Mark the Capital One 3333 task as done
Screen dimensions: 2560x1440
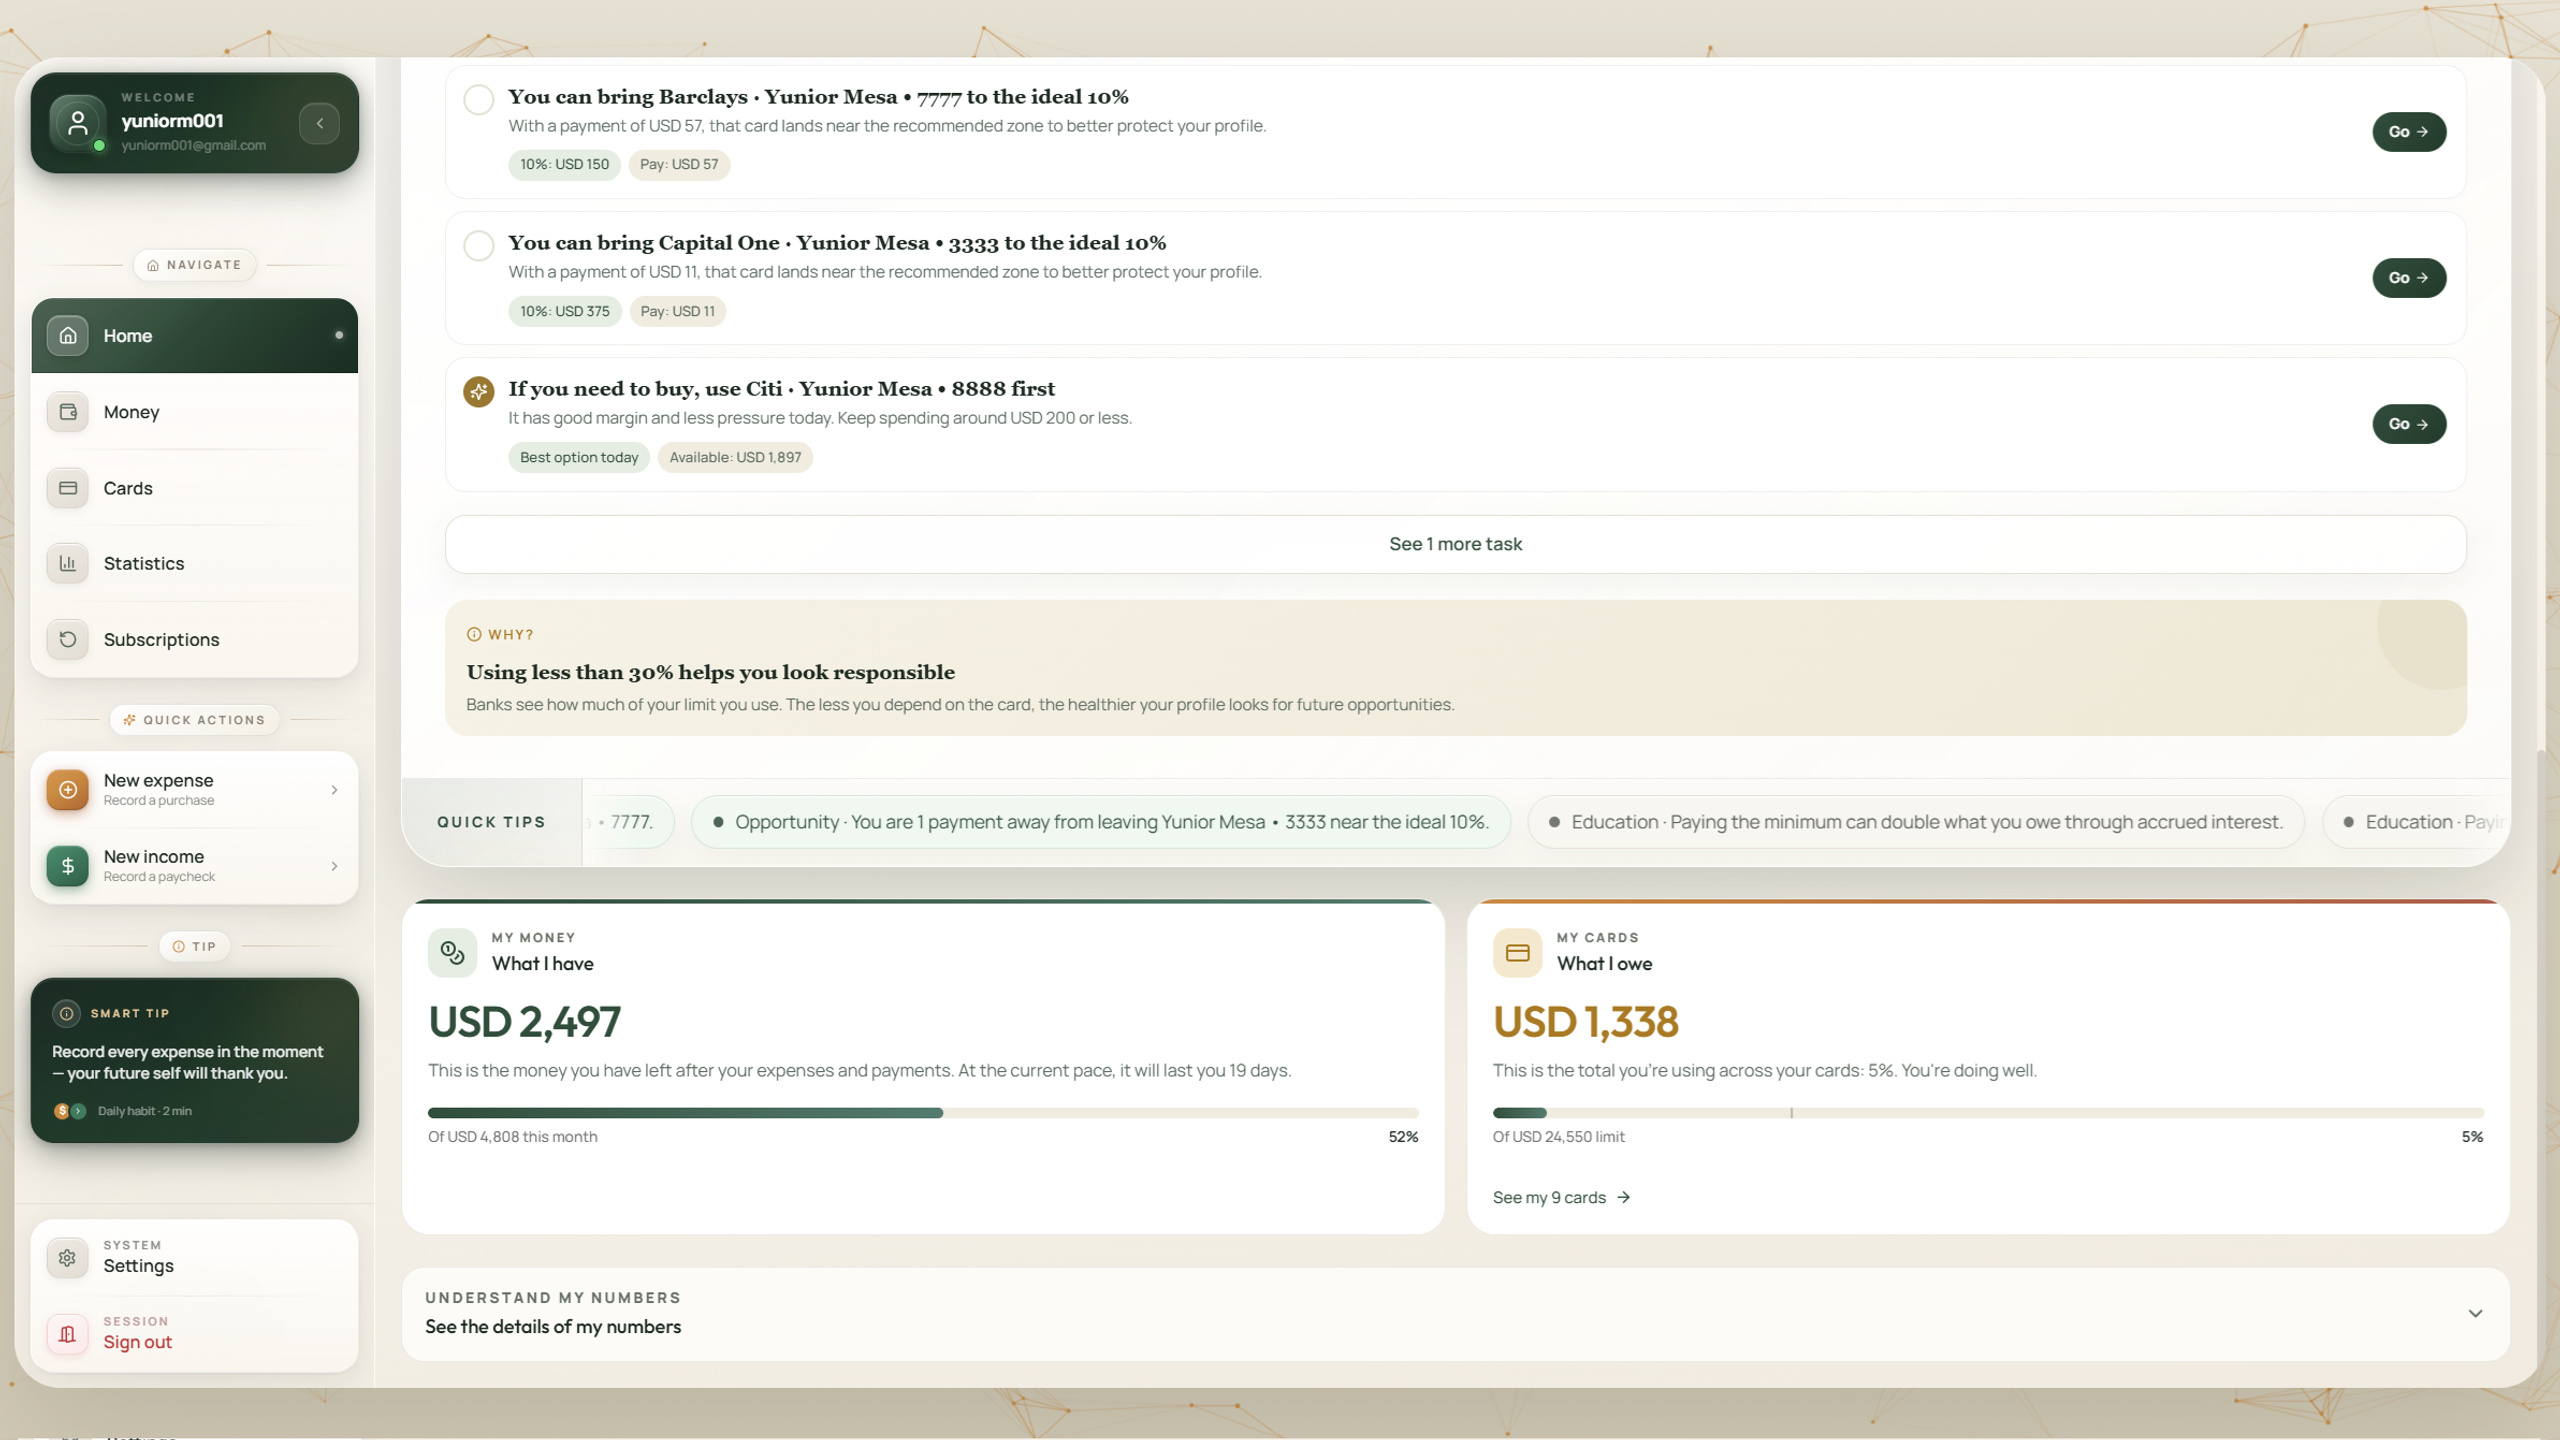[479, 246]
